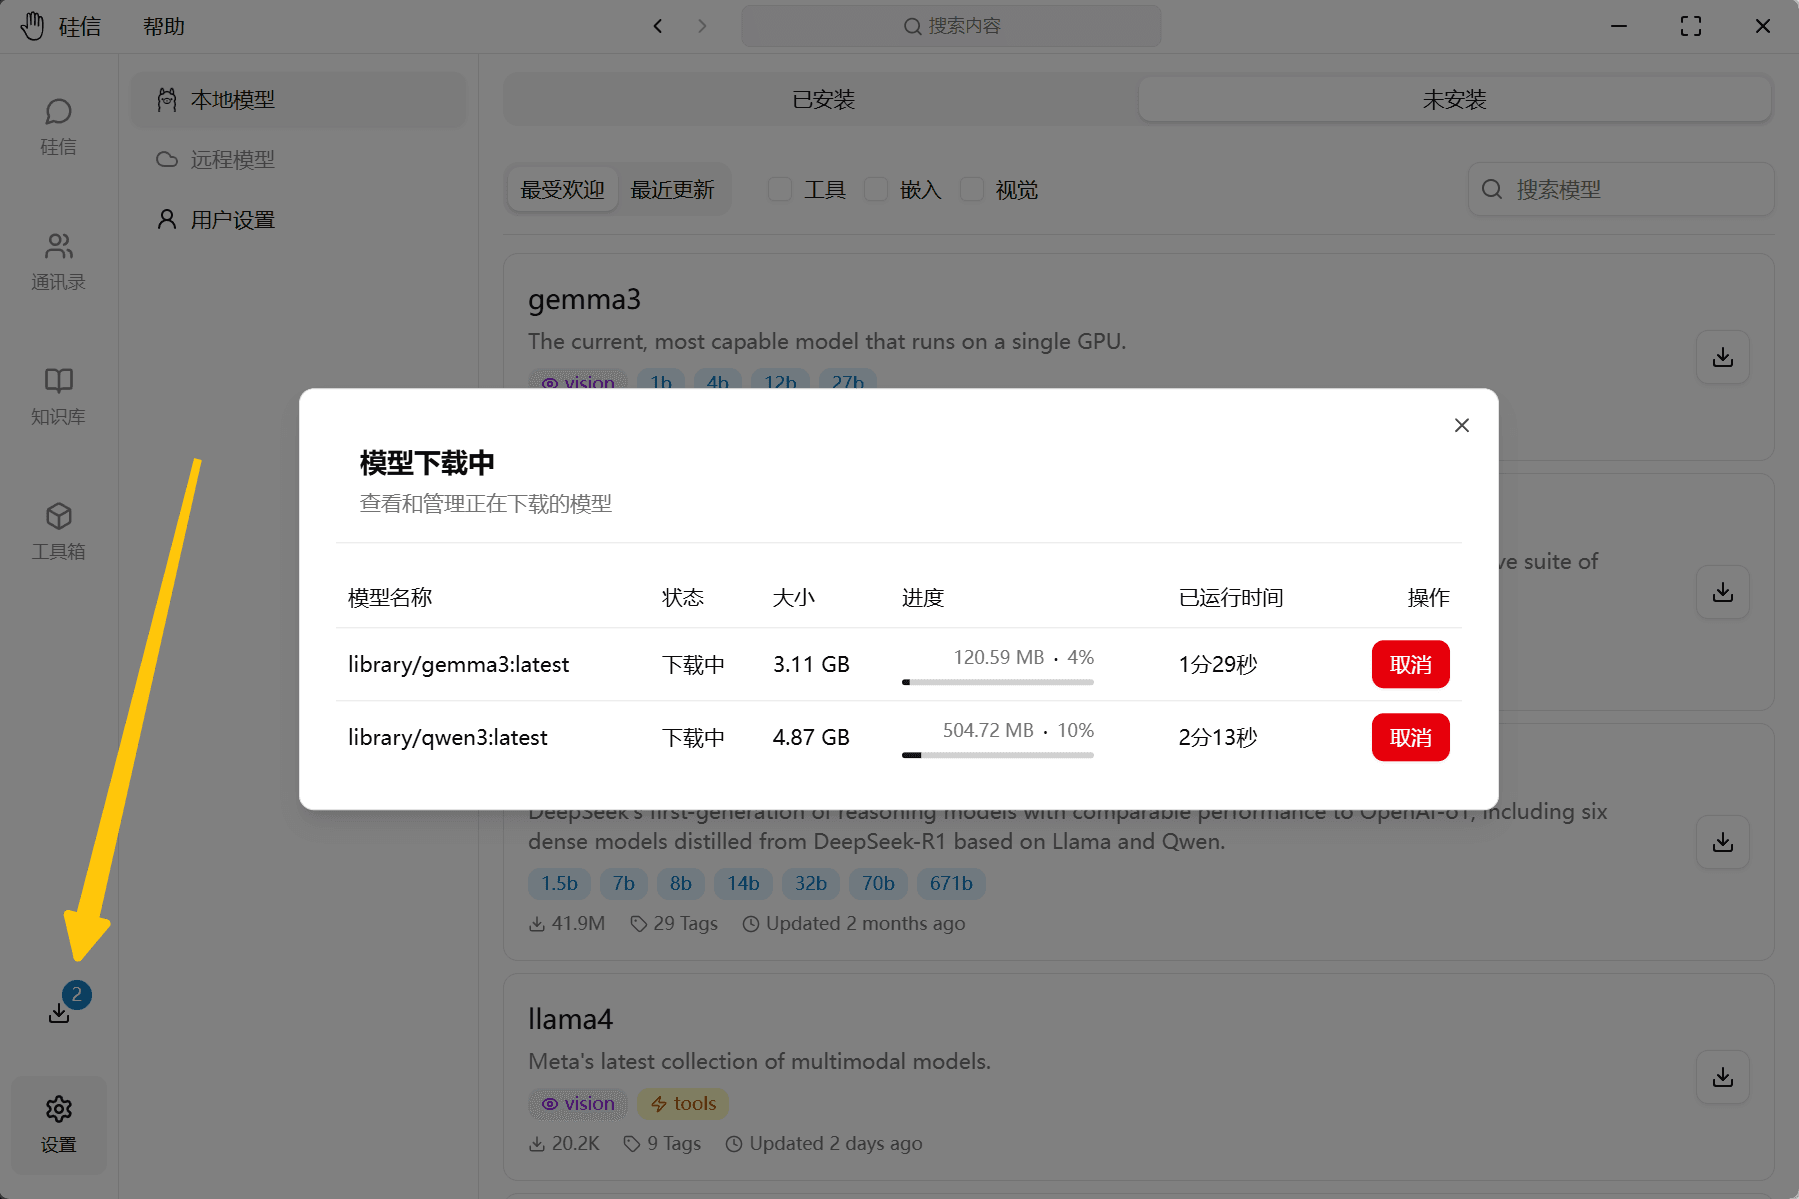Click library/qwen3:latest model name
This screenshot has height=1199, width=1799.
(x=447, y=737)
